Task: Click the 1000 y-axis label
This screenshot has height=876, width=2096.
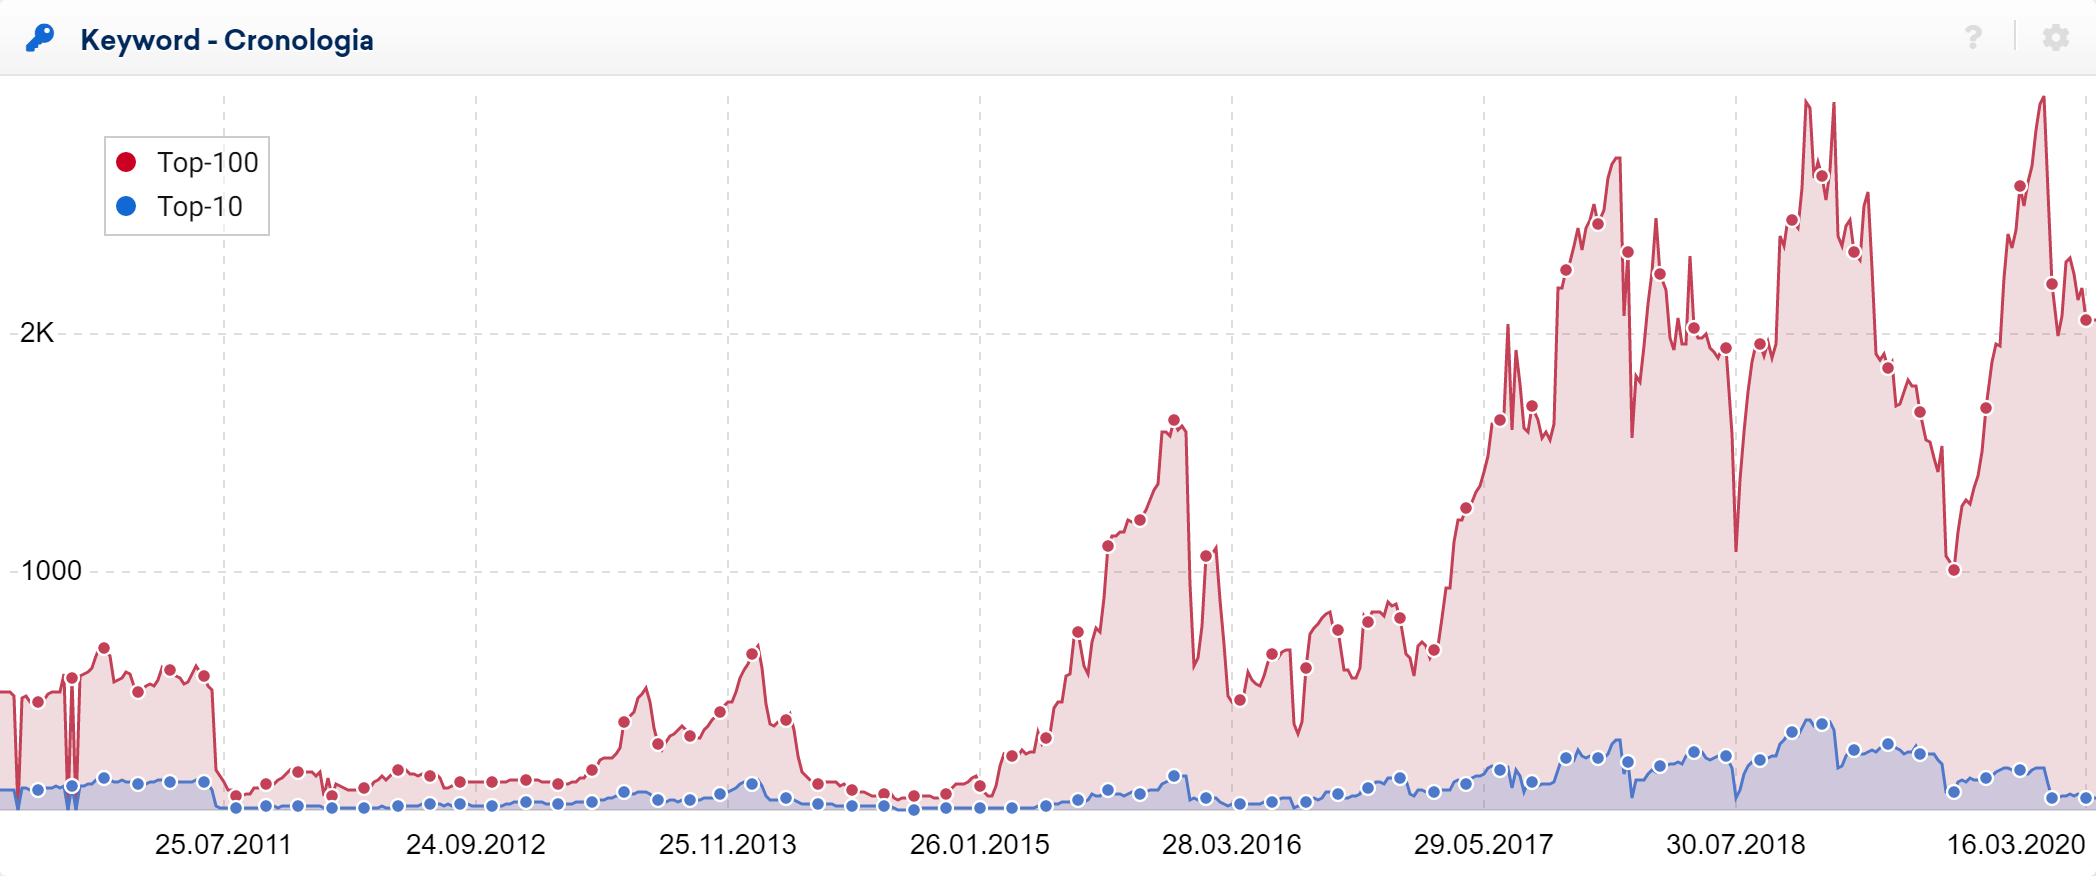Action: click(x=51, y=571)
